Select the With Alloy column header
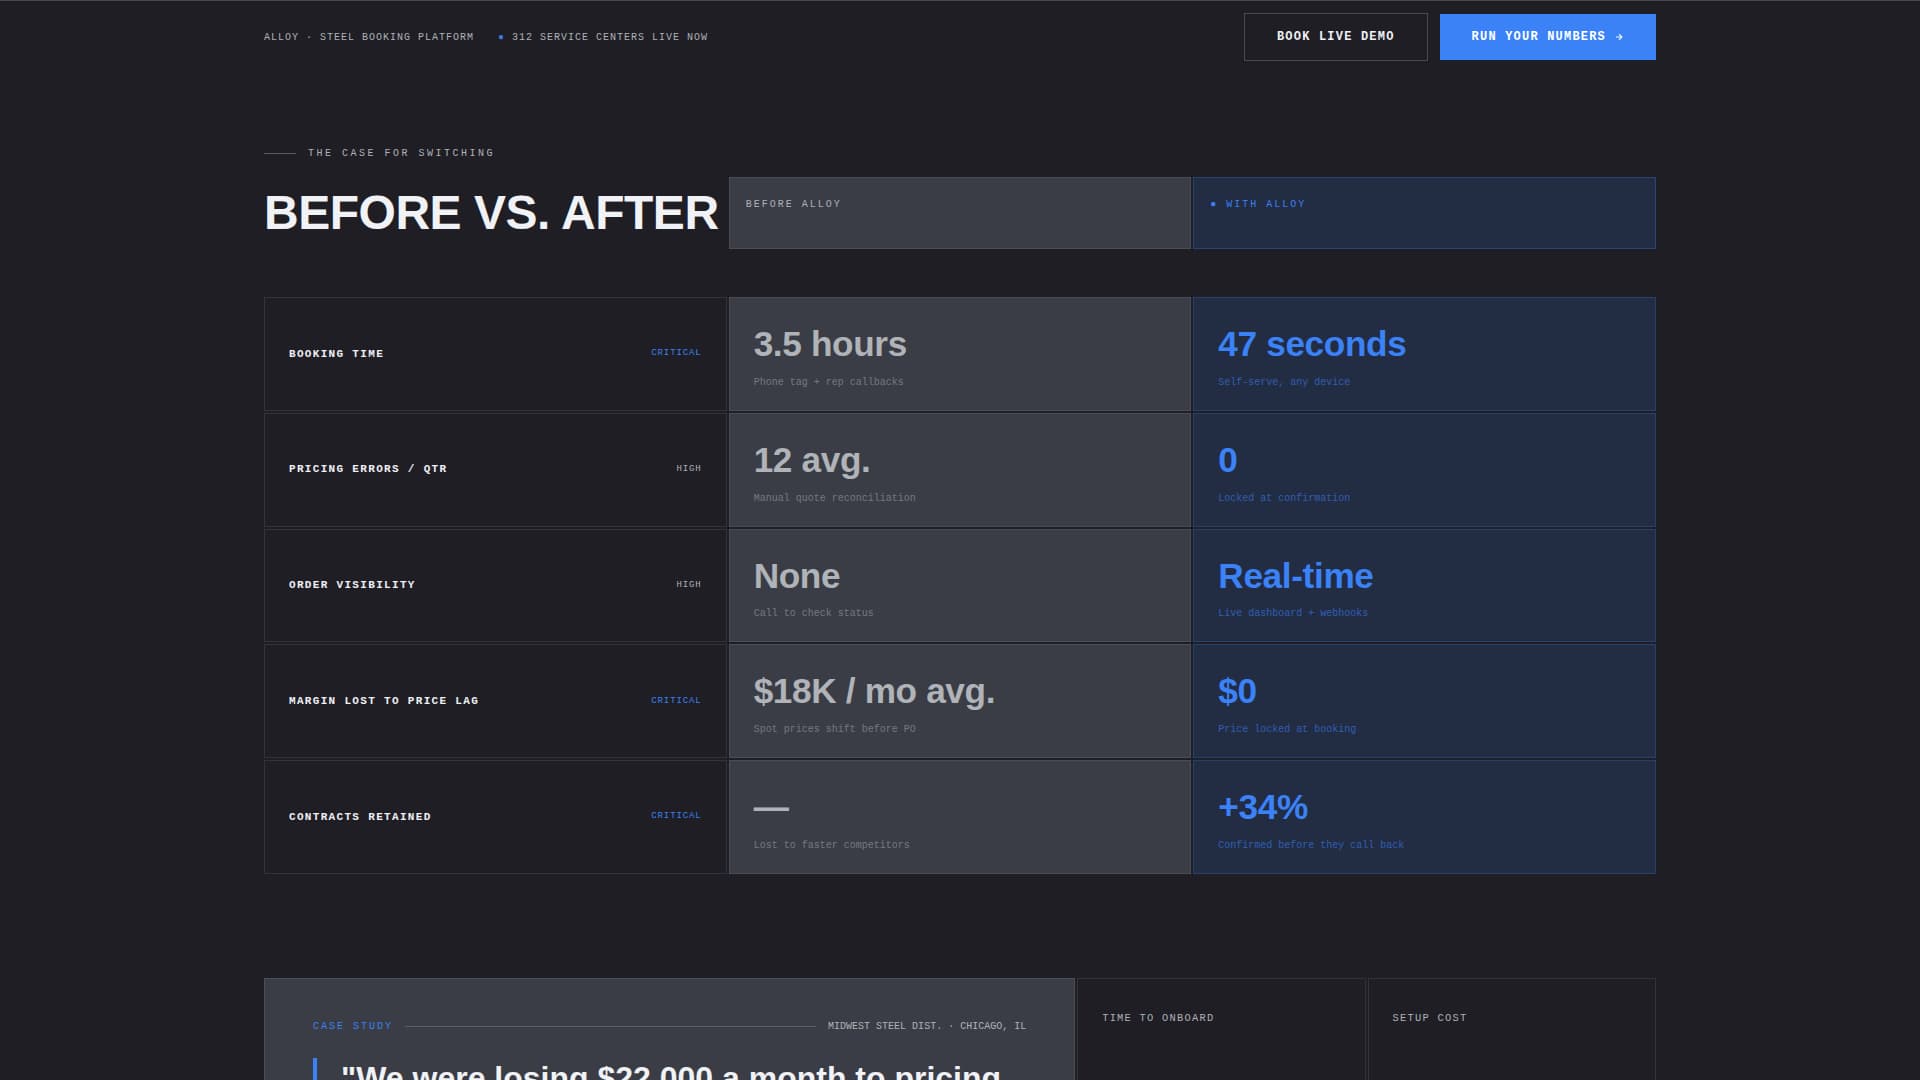 (x=1423, y=213)
